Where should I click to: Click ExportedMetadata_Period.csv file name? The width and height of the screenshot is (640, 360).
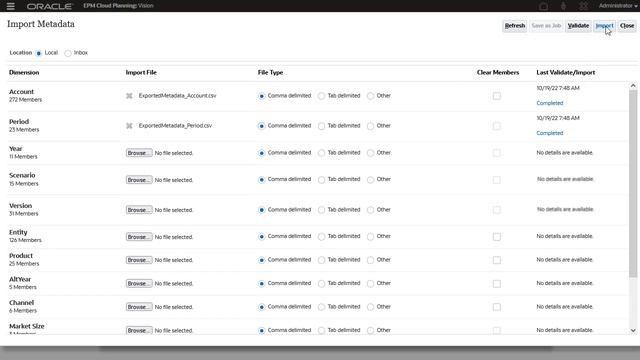pos(175,126)
